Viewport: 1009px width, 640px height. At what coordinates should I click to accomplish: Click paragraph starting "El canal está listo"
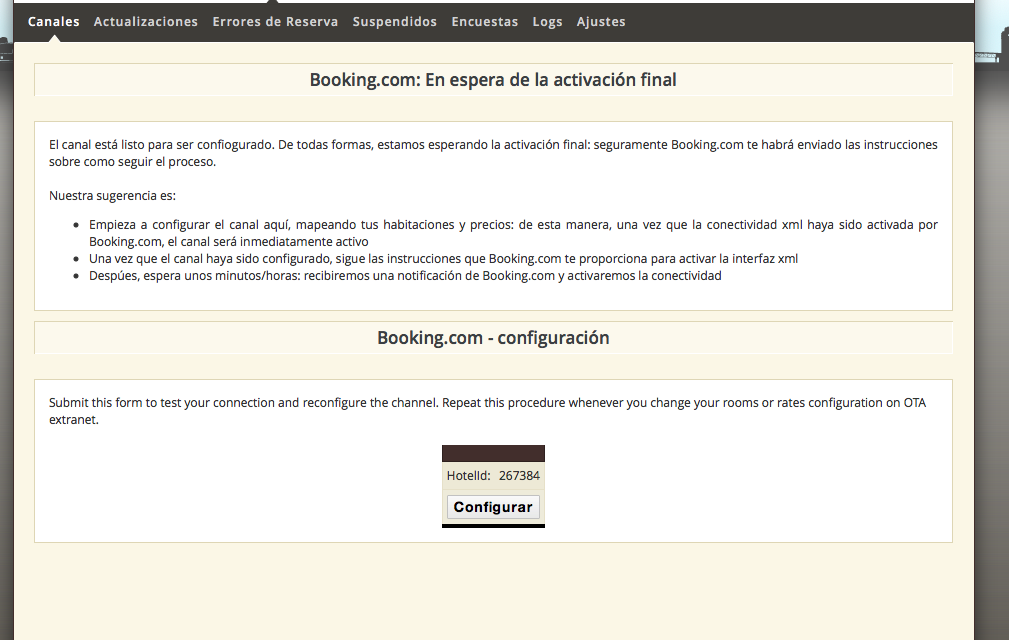[x=493, y=153]
